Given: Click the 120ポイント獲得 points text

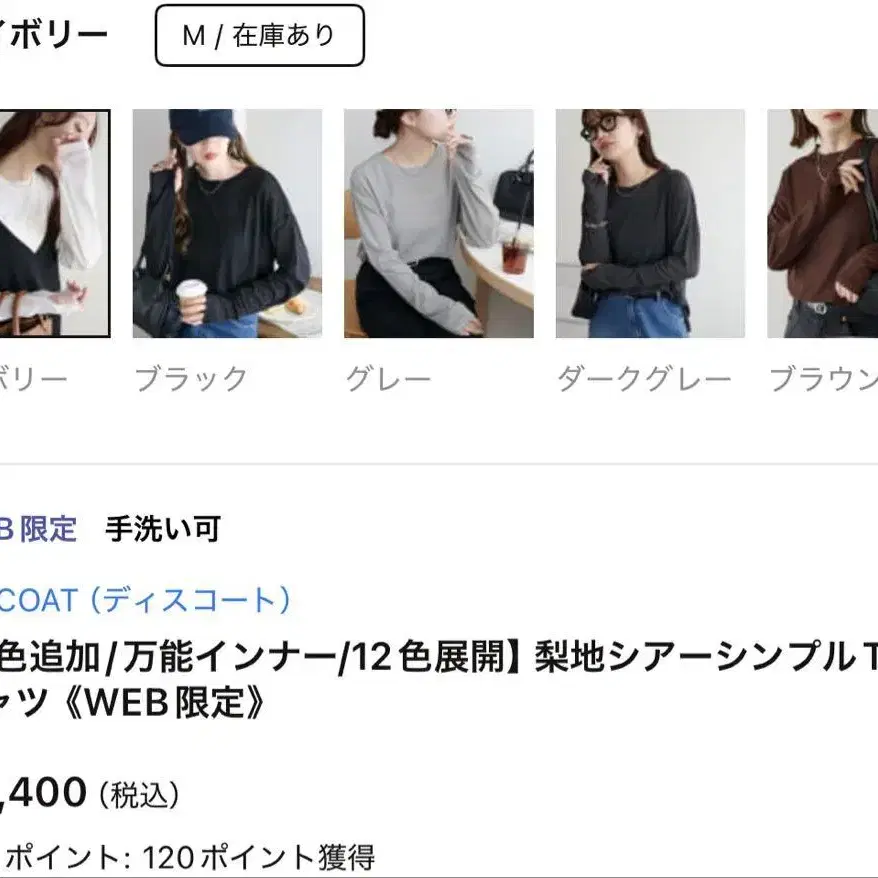Looking at the screenshot, I should coord(259,857).
